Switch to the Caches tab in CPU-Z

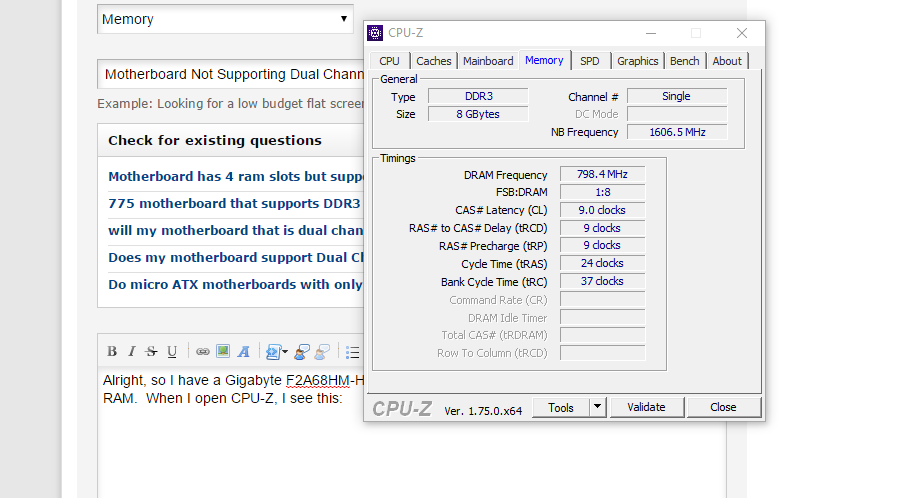433,61
